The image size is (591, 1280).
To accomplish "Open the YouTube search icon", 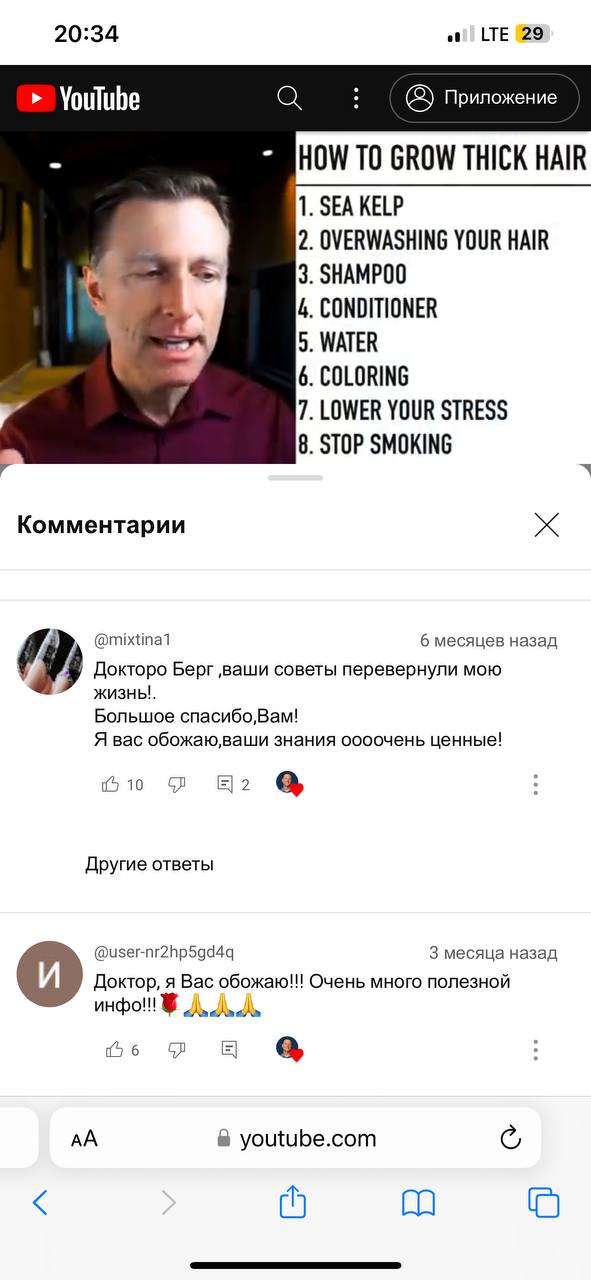I will tap(290, 98).
